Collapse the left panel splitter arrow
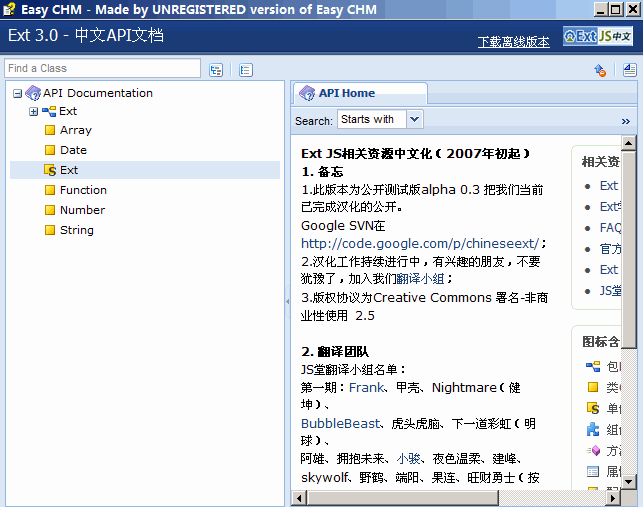 click(x=287, y=301)
